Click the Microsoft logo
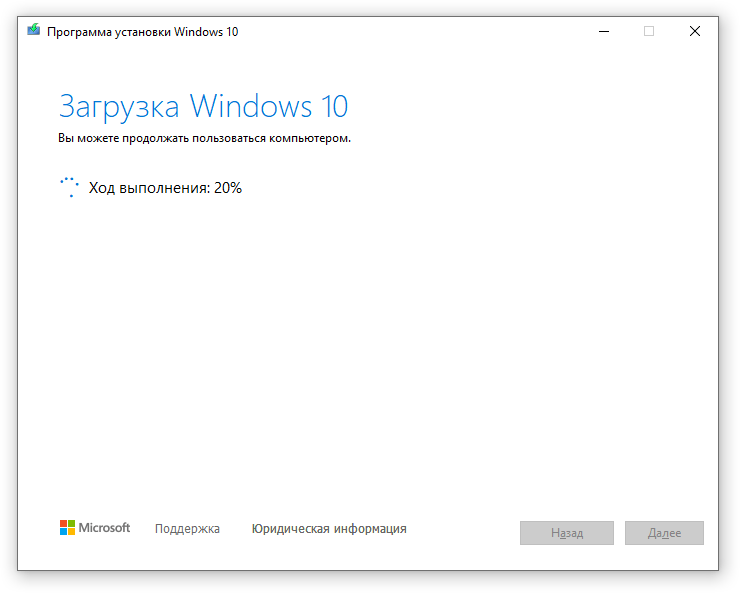Image resolution: width=740 pixels, height=593 pixels. (95, 527)
